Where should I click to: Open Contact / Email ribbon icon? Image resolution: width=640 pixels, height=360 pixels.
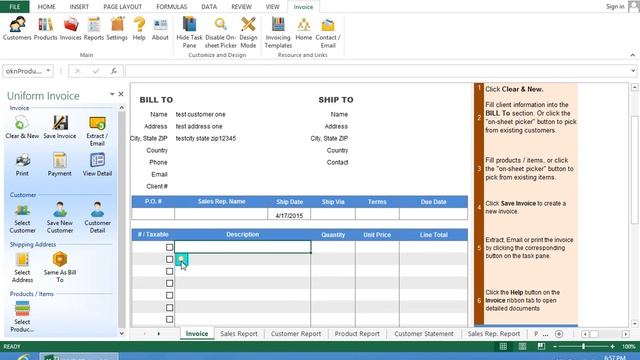tap(328, 33)
